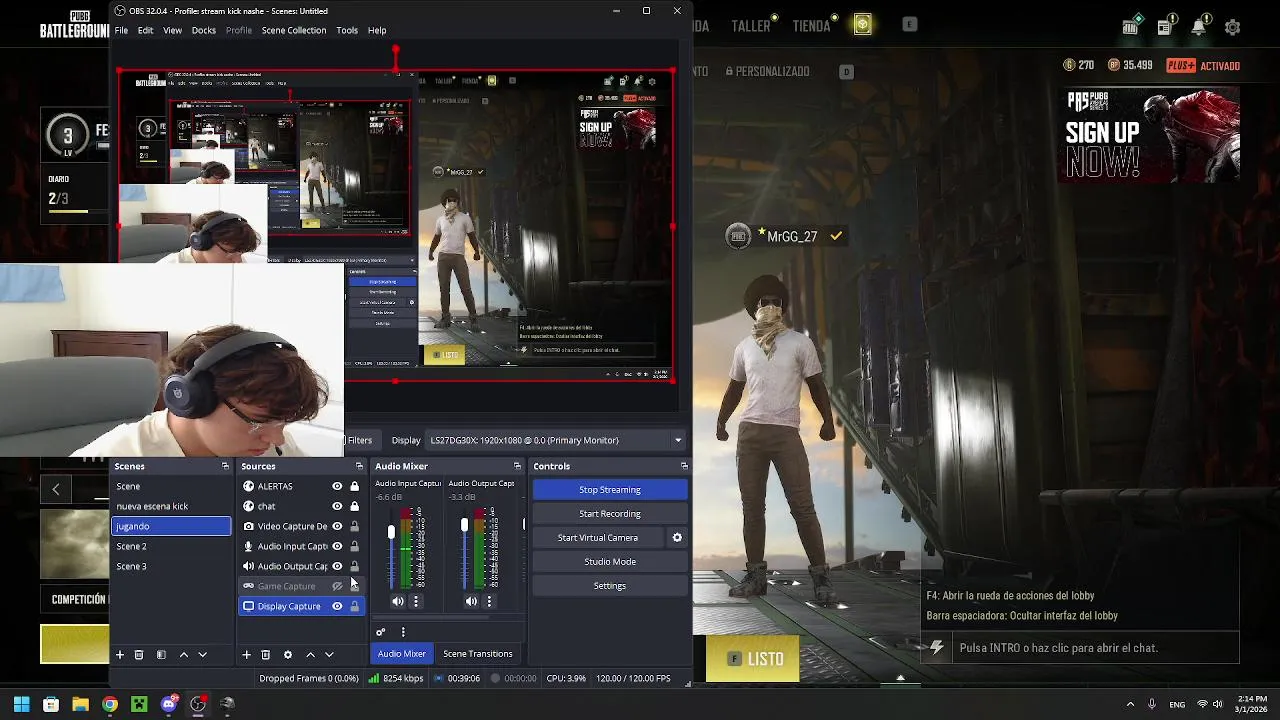Image resolution: width=1280 pixels, height=720 pixels.
Task: Open Docks menu in OBS
Action: coord(204,30)
